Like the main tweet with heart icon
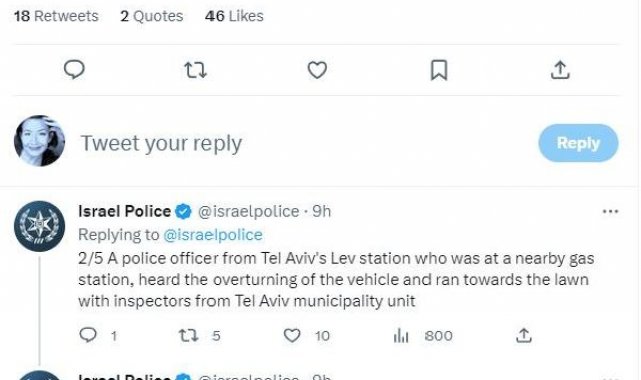 (x=317, y=70)
